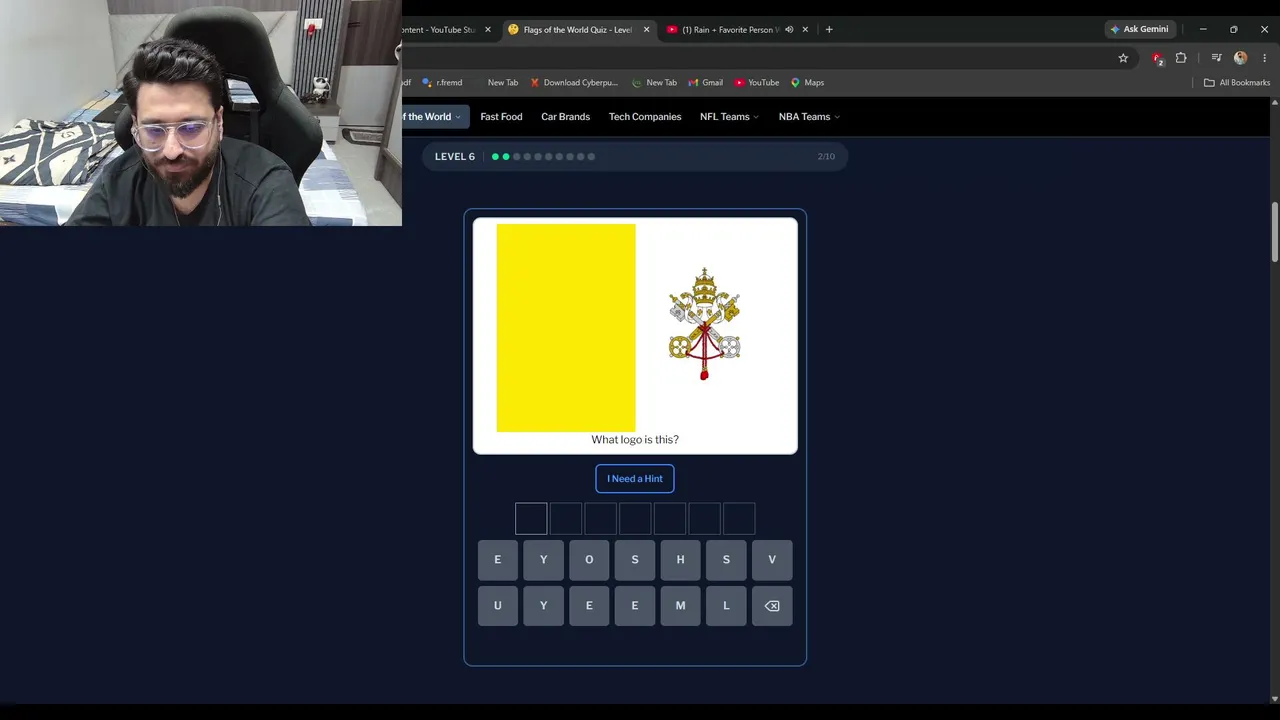Tap the H letter key
The image size is (1280, 720).
(x=680, y=560)
